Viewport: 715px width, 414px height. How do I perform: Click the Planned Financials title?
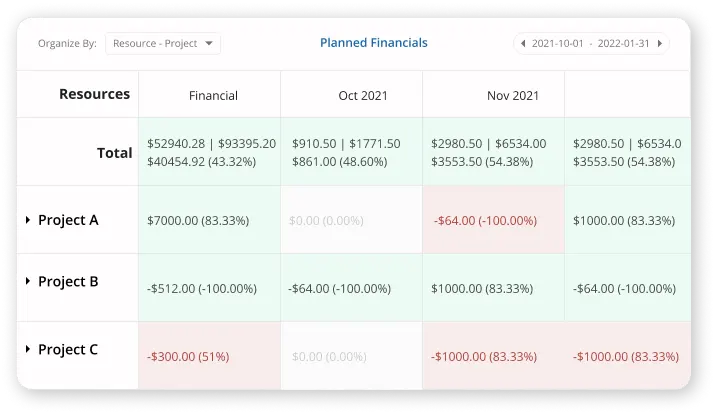[373, 43]
